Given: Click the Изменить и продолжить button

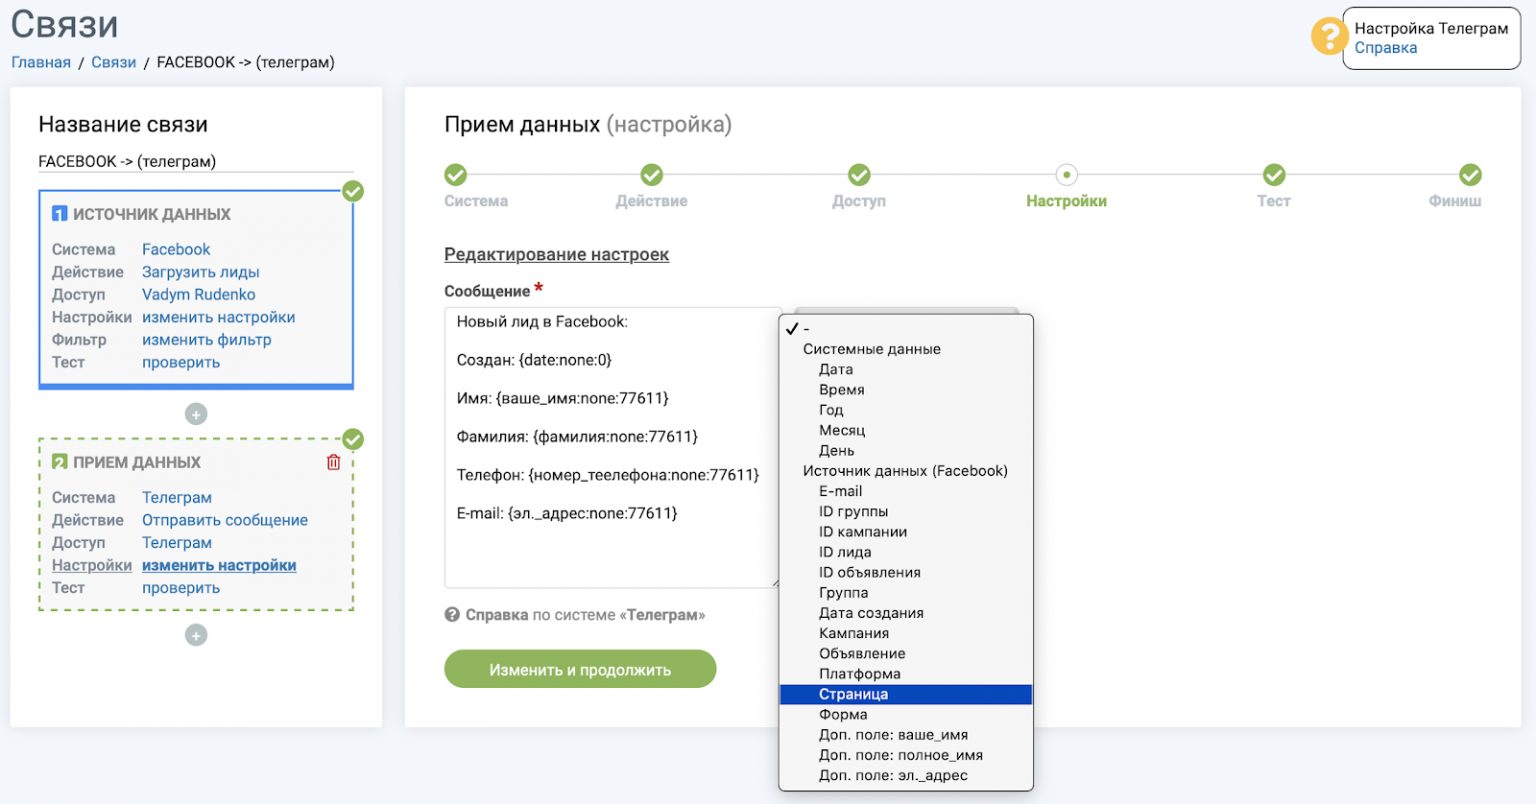Looking at the screenshot, I should pos(580,669).
